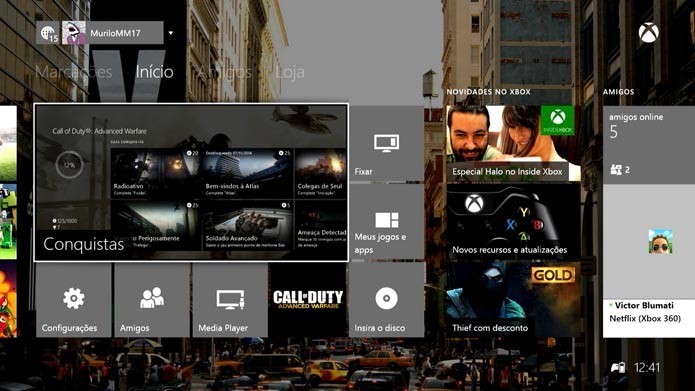Select the friend avatar with sunglasses
The width and height of the screenshot is (695, 391).
coord(660,242)
